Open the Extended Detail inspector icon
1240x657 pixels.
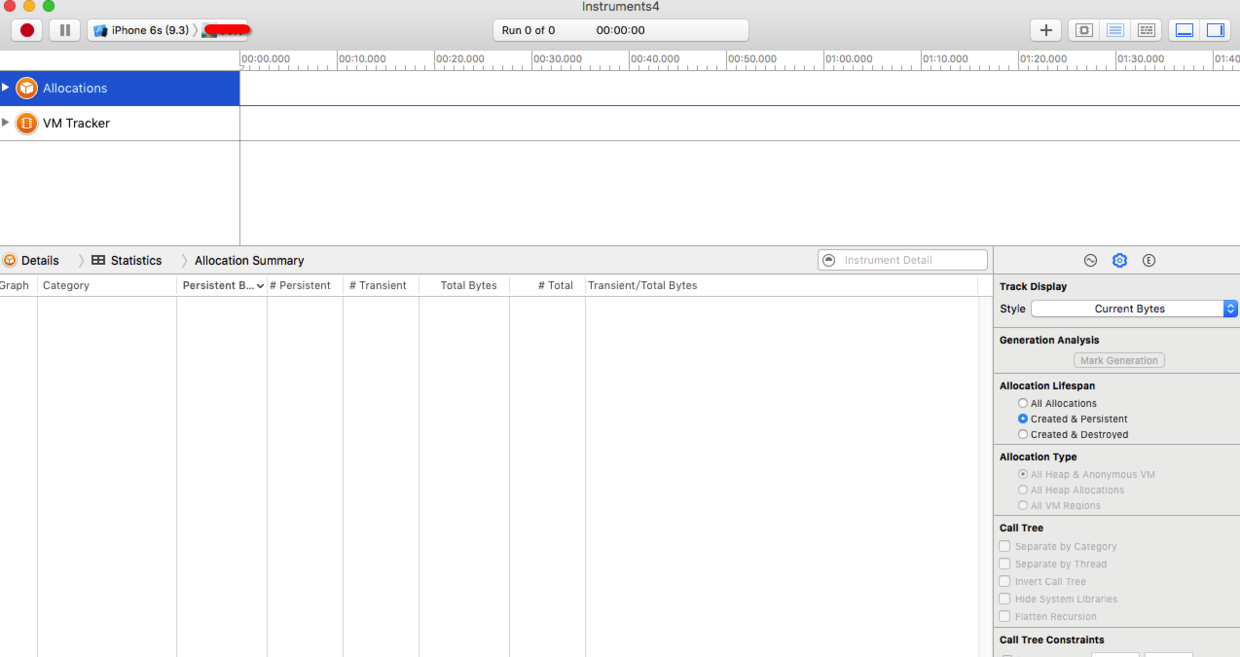pyautogui.click(x=1149, y=260)
